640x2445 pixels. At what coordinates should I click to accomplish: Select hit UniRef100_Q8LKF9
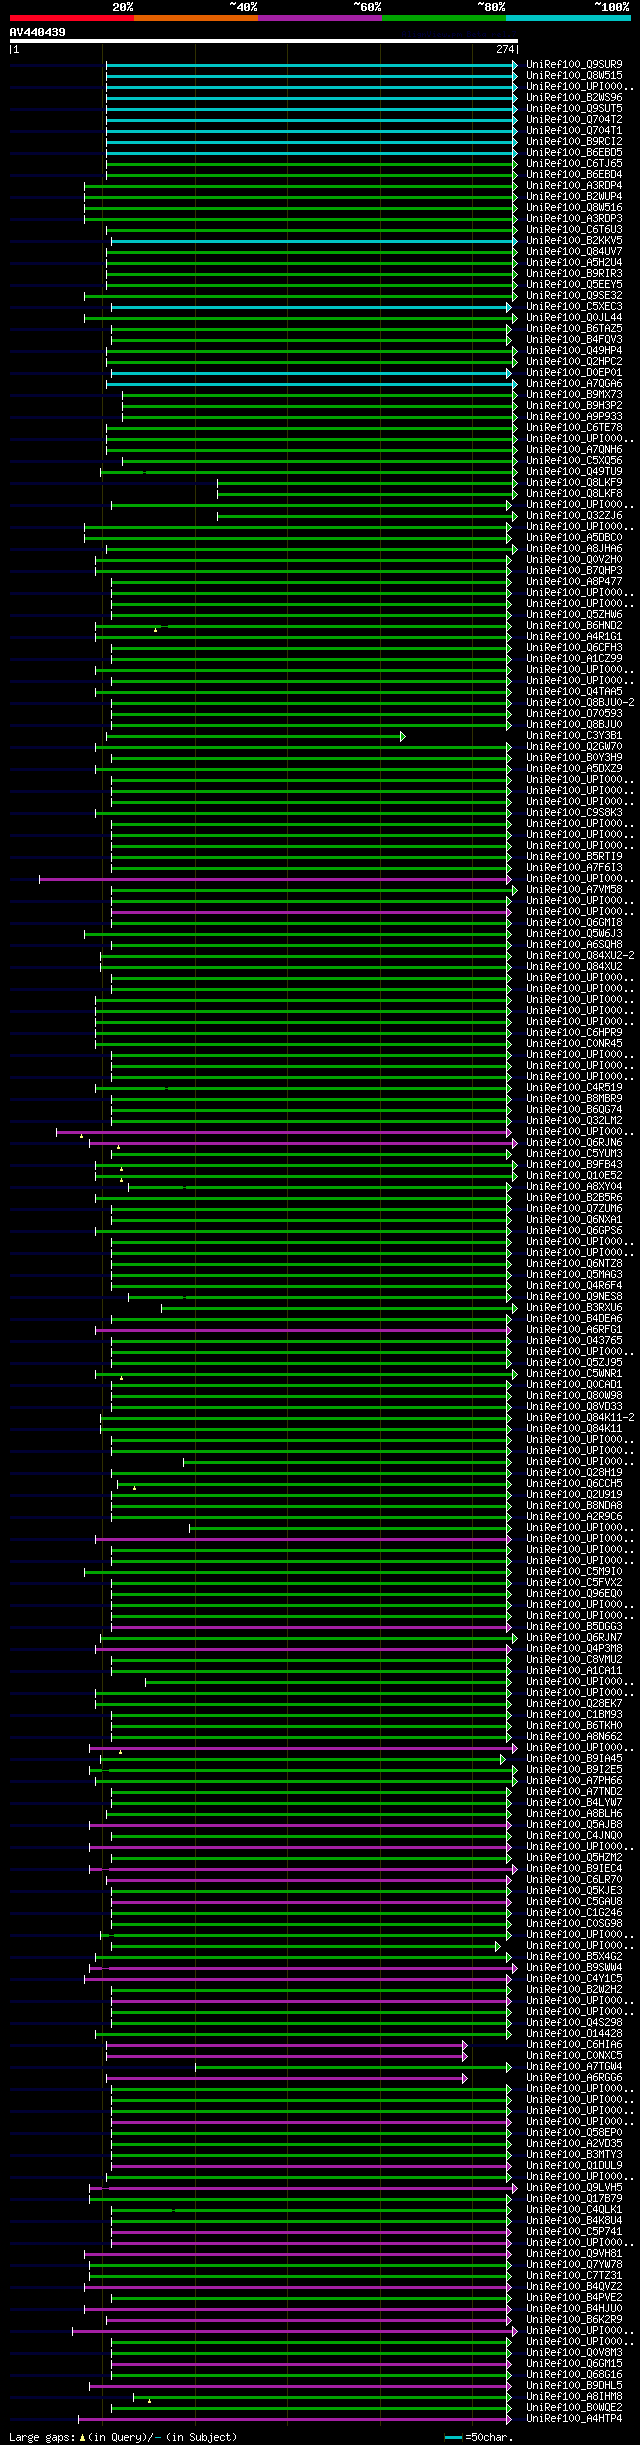tap(574, 483)
